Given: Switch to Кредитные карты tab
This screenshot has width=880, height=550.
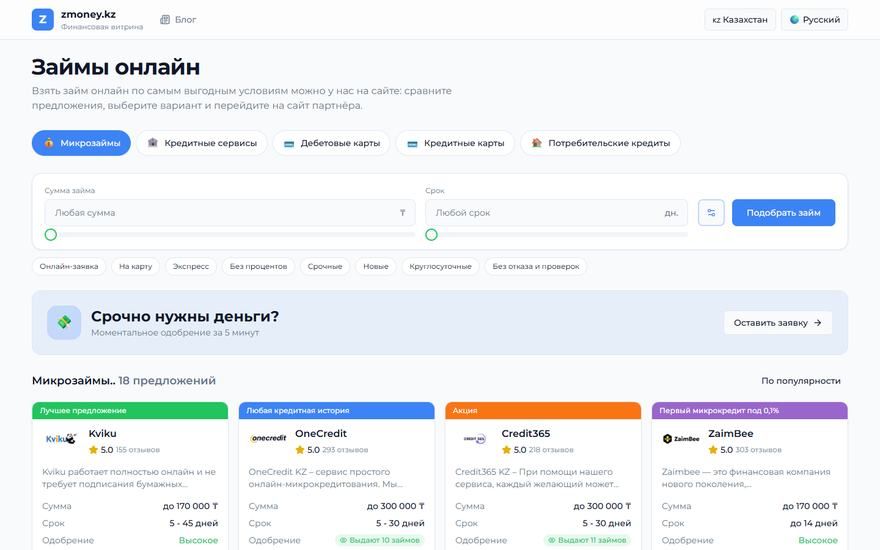Looking at the screenshot, I should (x=455, y=143).
